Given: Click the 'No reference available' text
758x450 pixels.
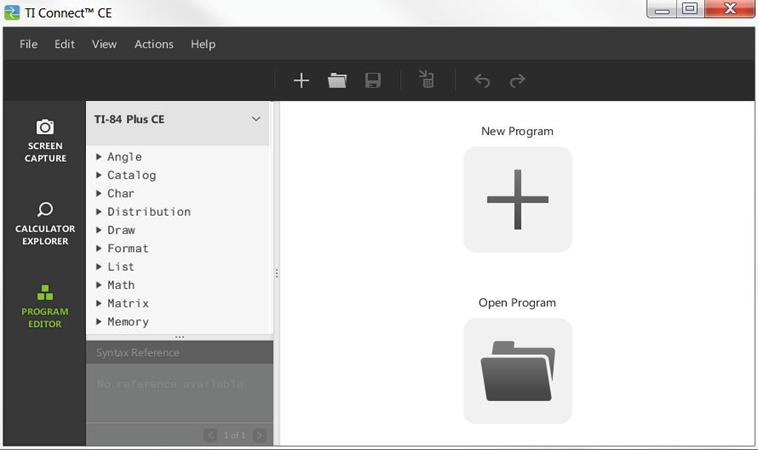Looking at the screenshot, I should pos(170,384).
